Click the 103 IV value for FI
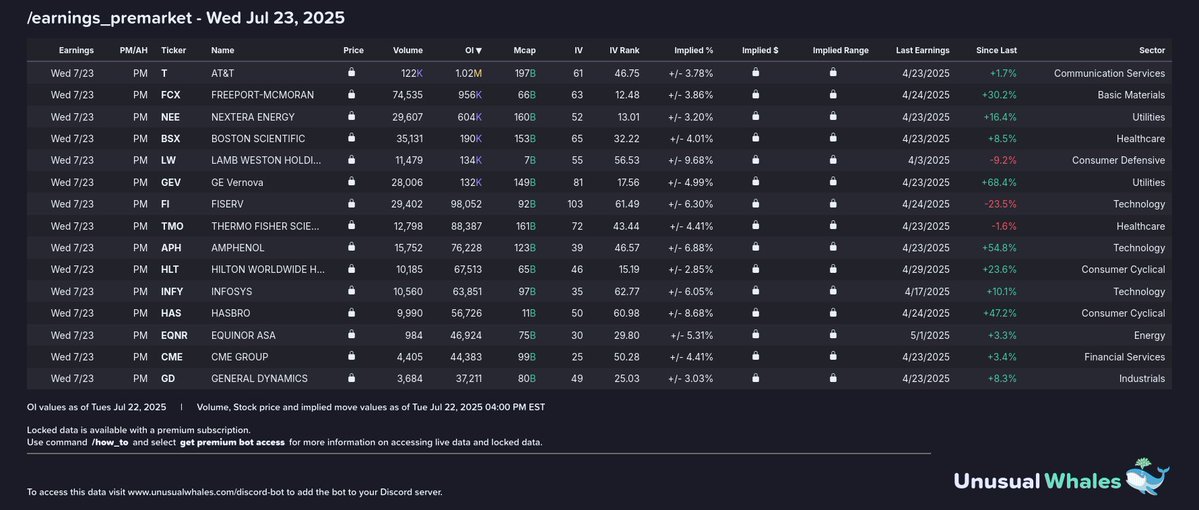This screenshot has width=1199, height=510. (x=575, y=204)
